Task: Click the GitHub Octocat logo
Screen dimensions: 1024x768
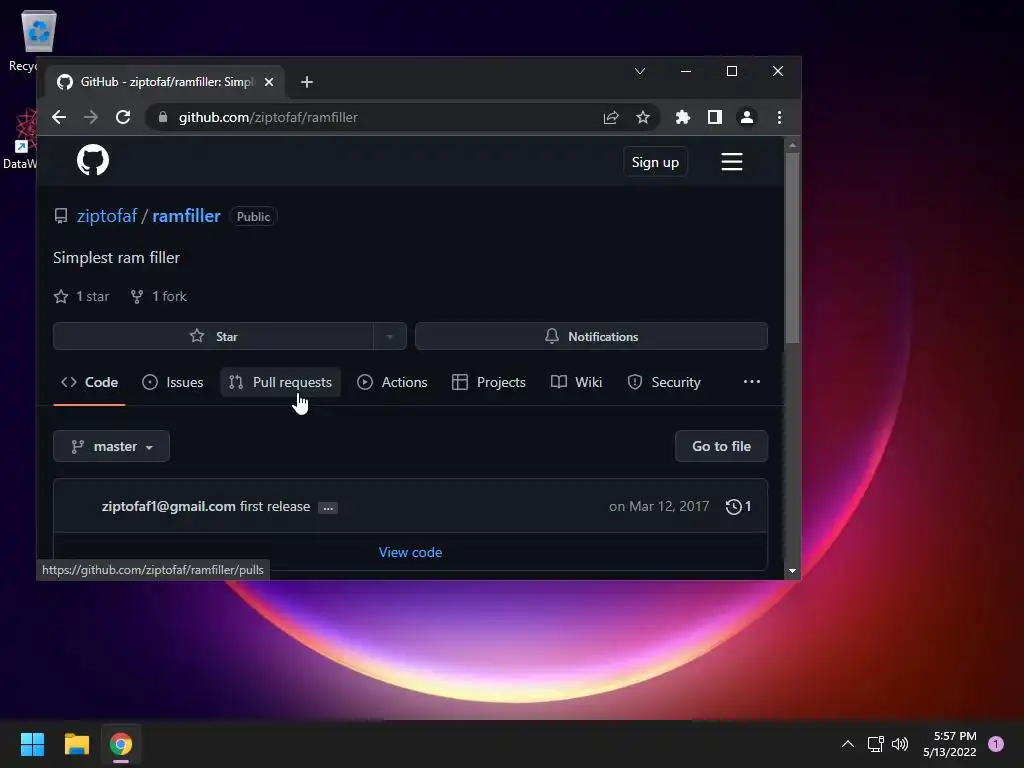Action: pos(93,161)
